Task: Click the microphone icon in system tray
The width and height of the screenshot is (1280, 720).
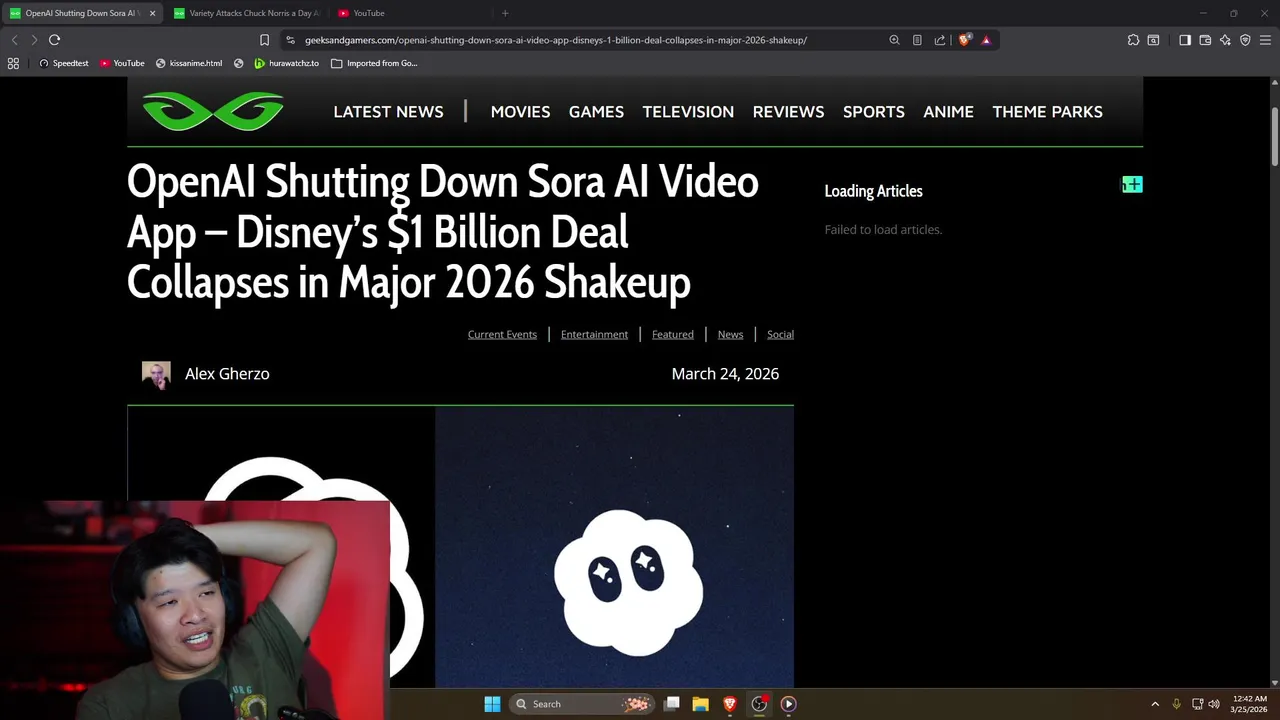Action: pos(1176,704)
